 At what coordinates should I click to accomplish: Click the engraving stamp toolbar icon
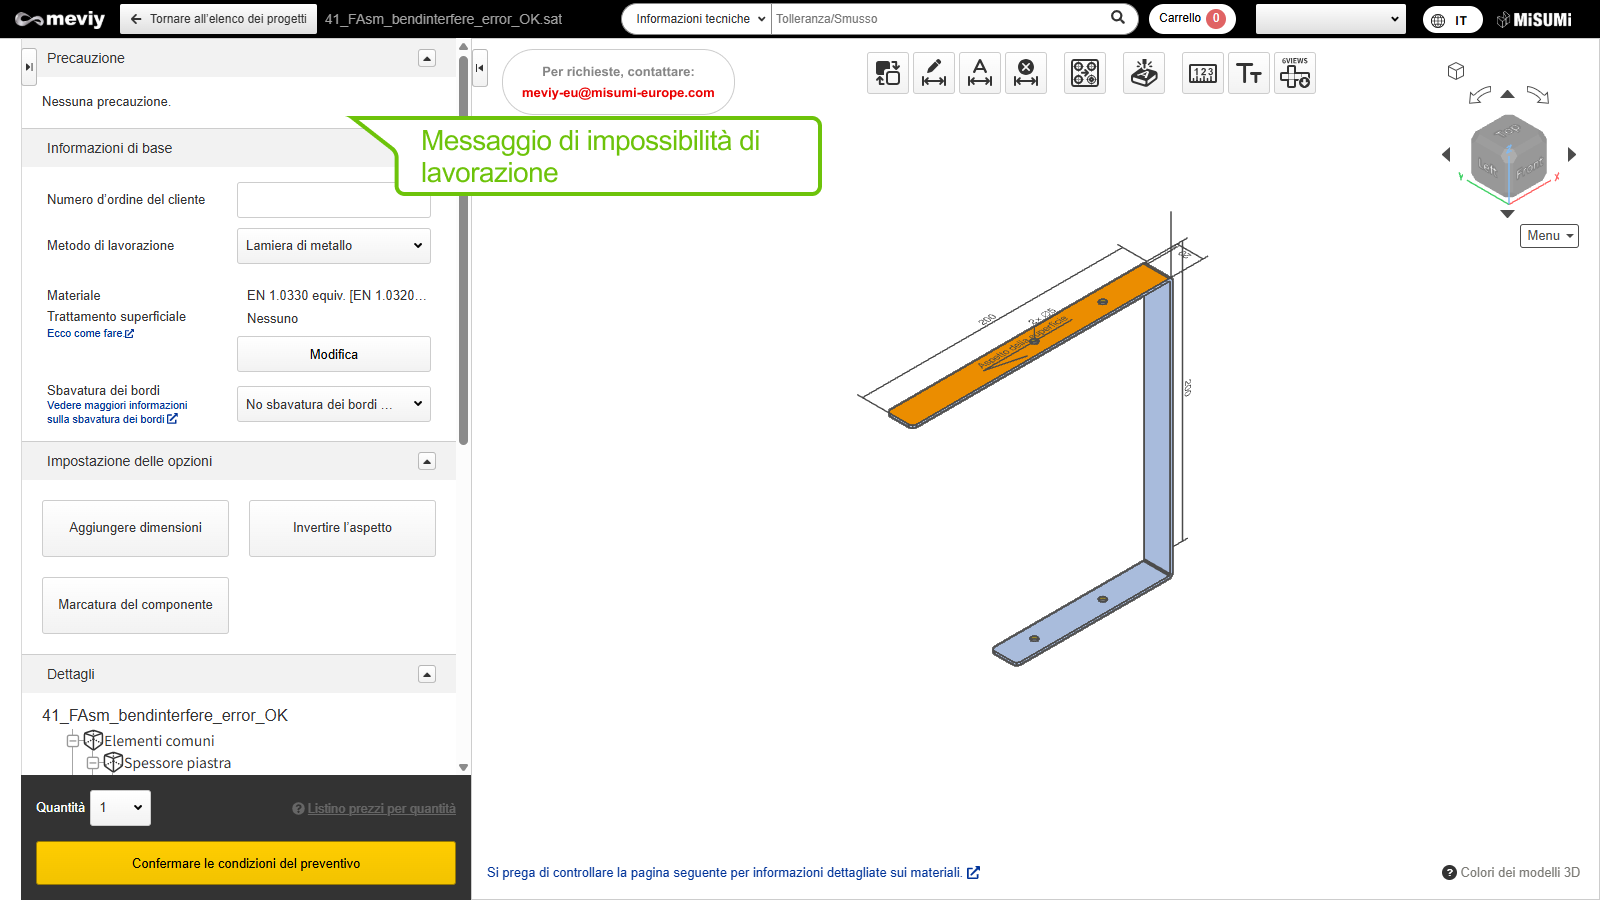[1144, 73]
